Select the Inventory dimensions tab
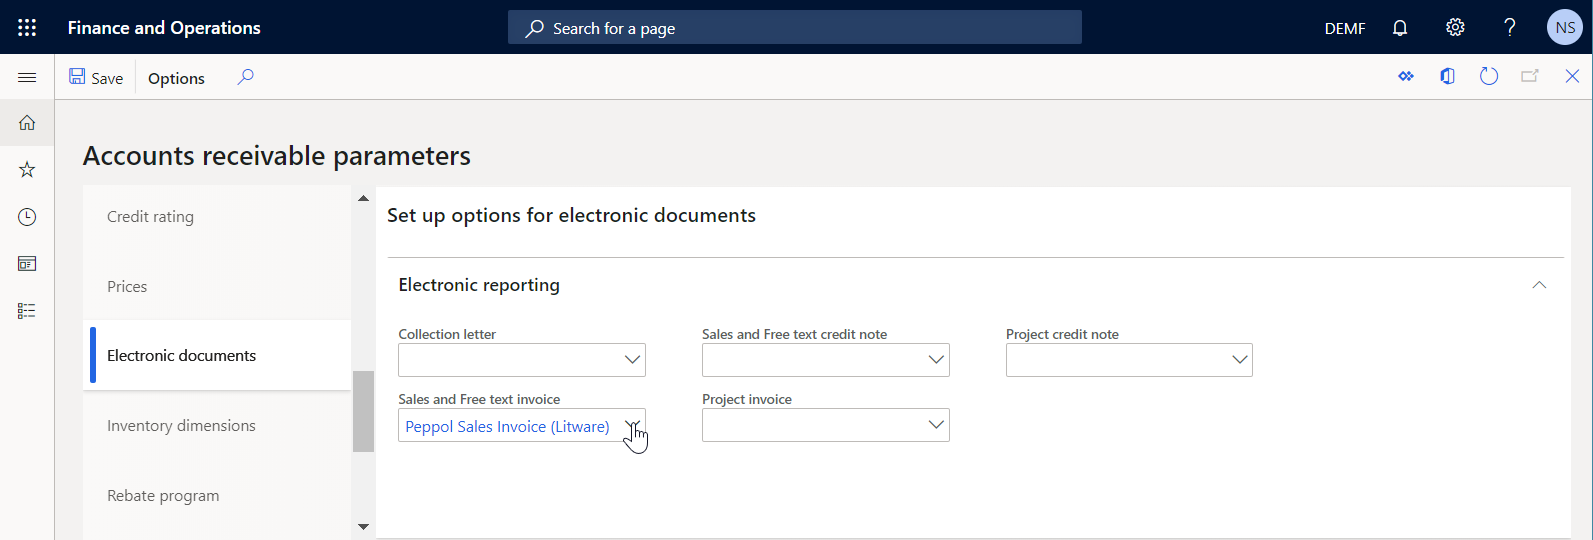Screen dimensions: 1593x540 click(x=217, y=425)
